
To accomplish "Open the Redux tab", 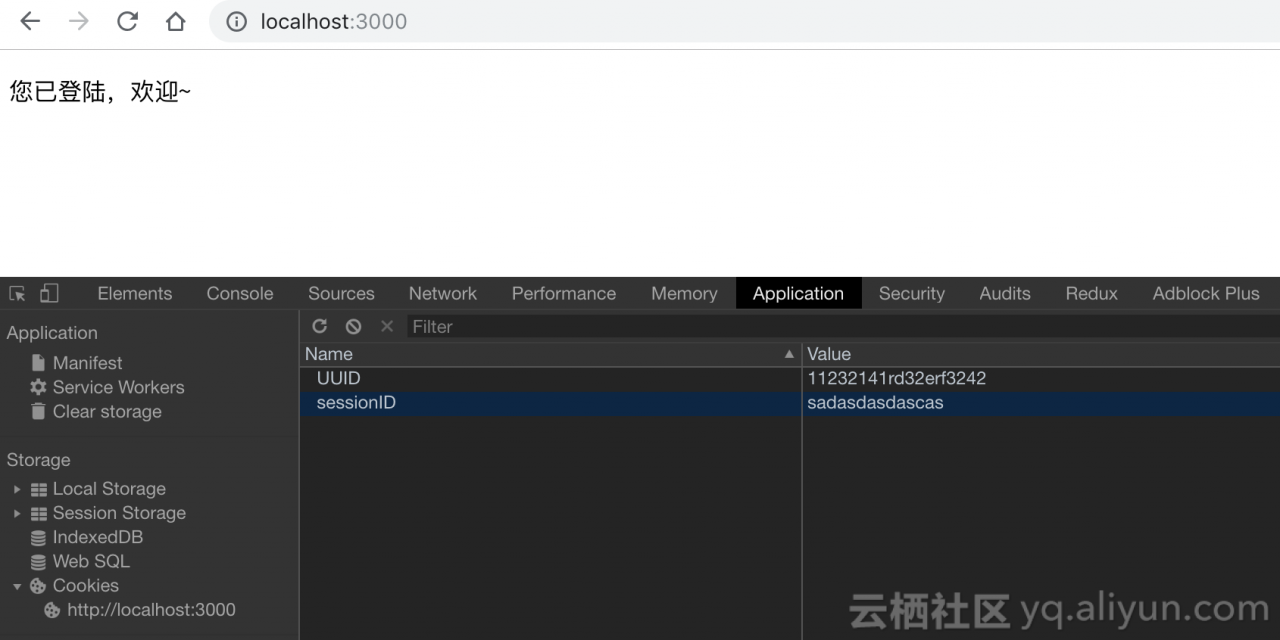I will 1091,293.
